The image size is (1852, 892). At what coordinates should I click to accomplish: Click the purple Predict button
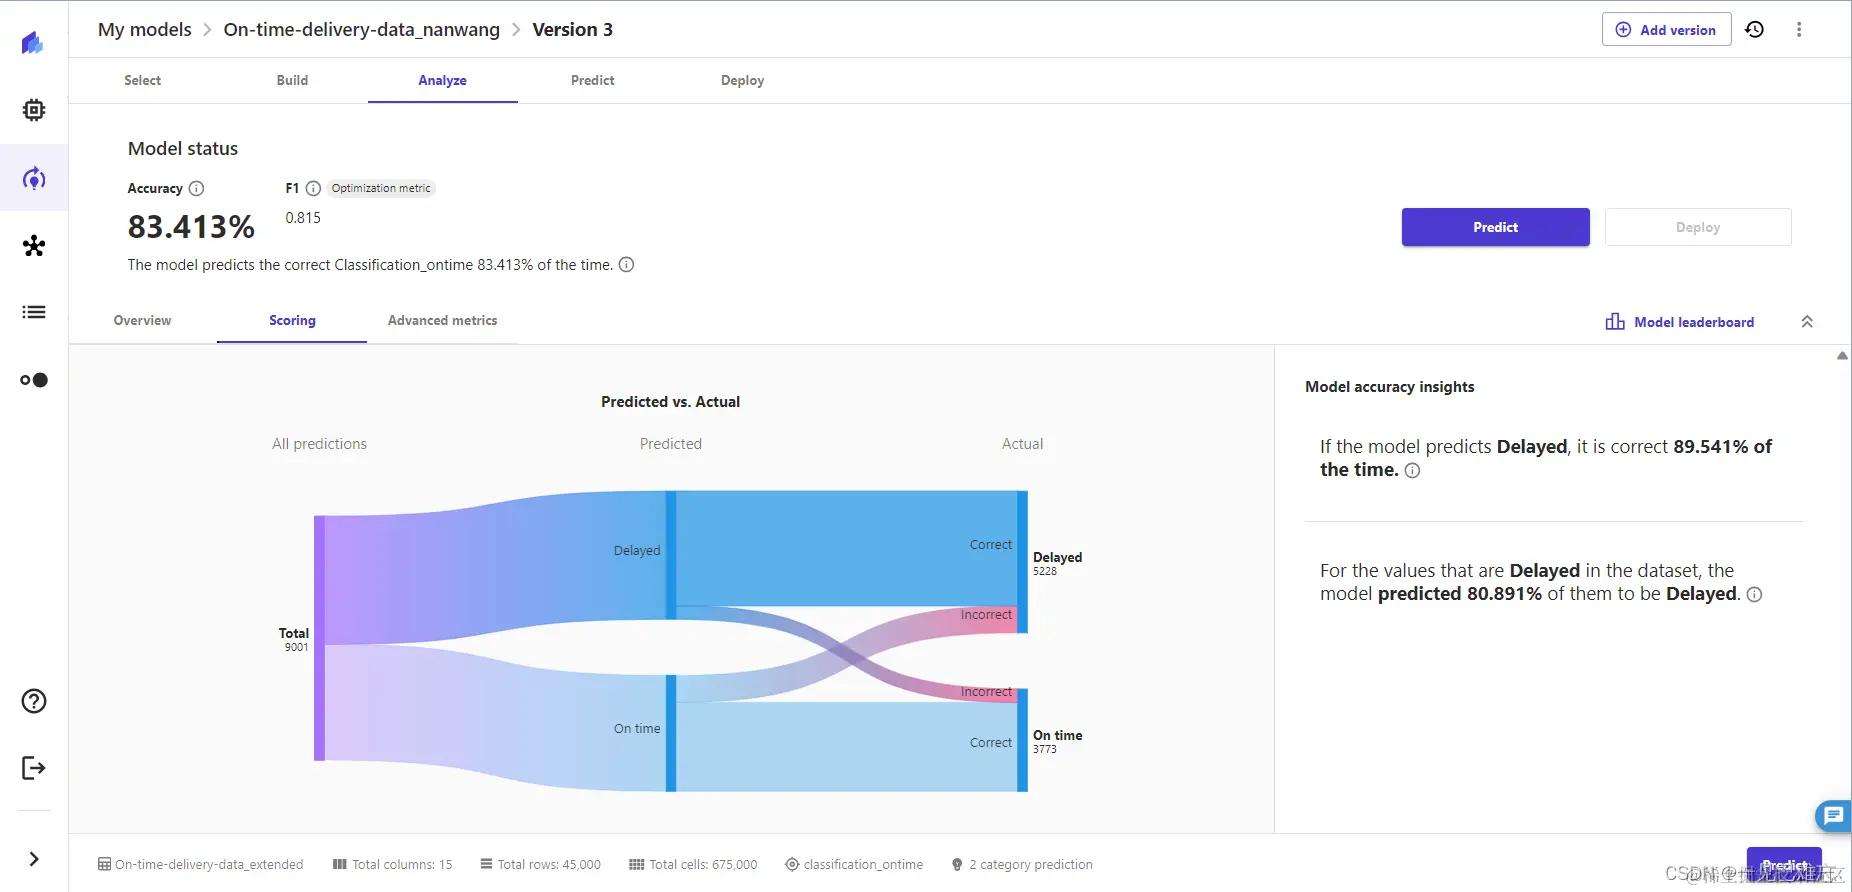1495,227
